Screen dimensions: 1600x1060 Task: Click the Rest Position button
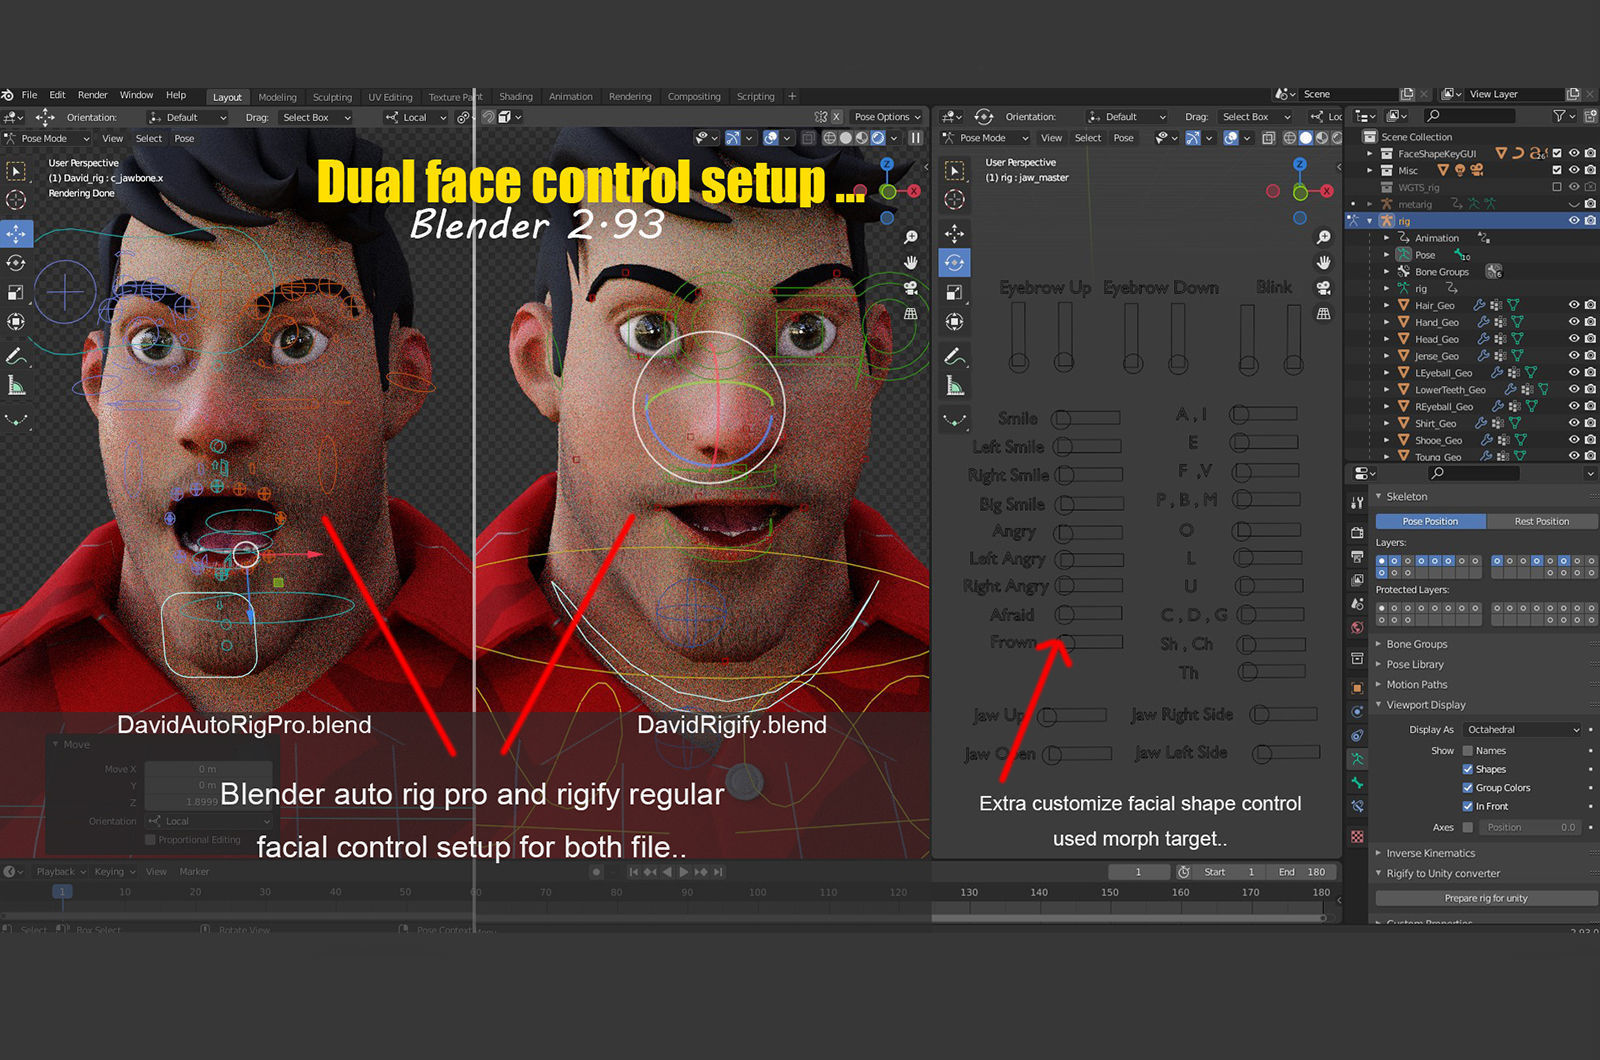[1541, 521]
